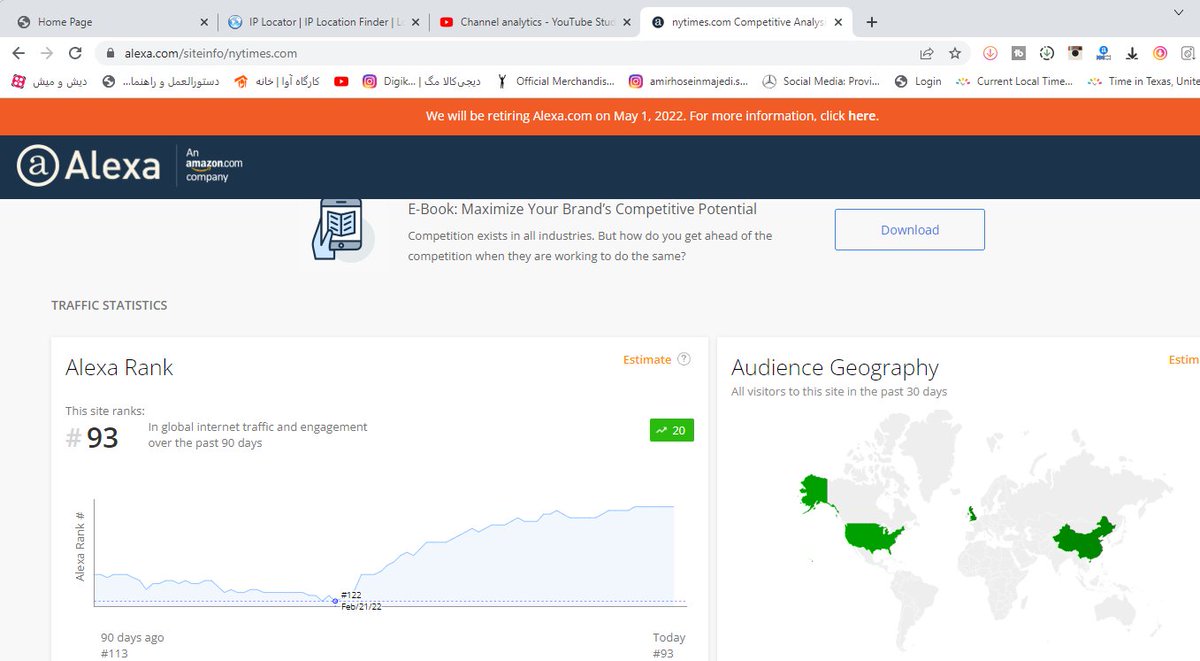
Task: Click Alaska on the audience map
Action: (x=818, y=493)
